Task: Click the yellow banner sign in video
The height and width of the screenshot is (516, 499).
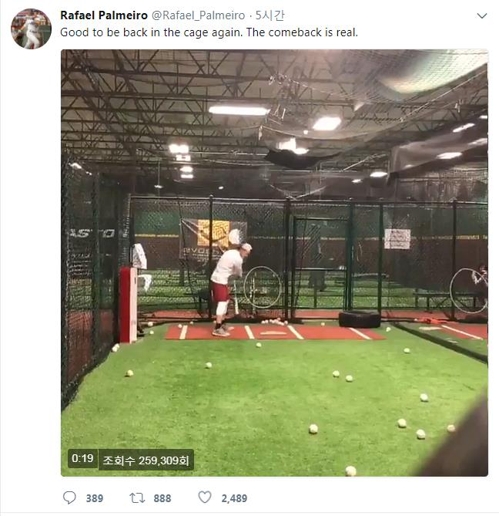Action: 213,233
